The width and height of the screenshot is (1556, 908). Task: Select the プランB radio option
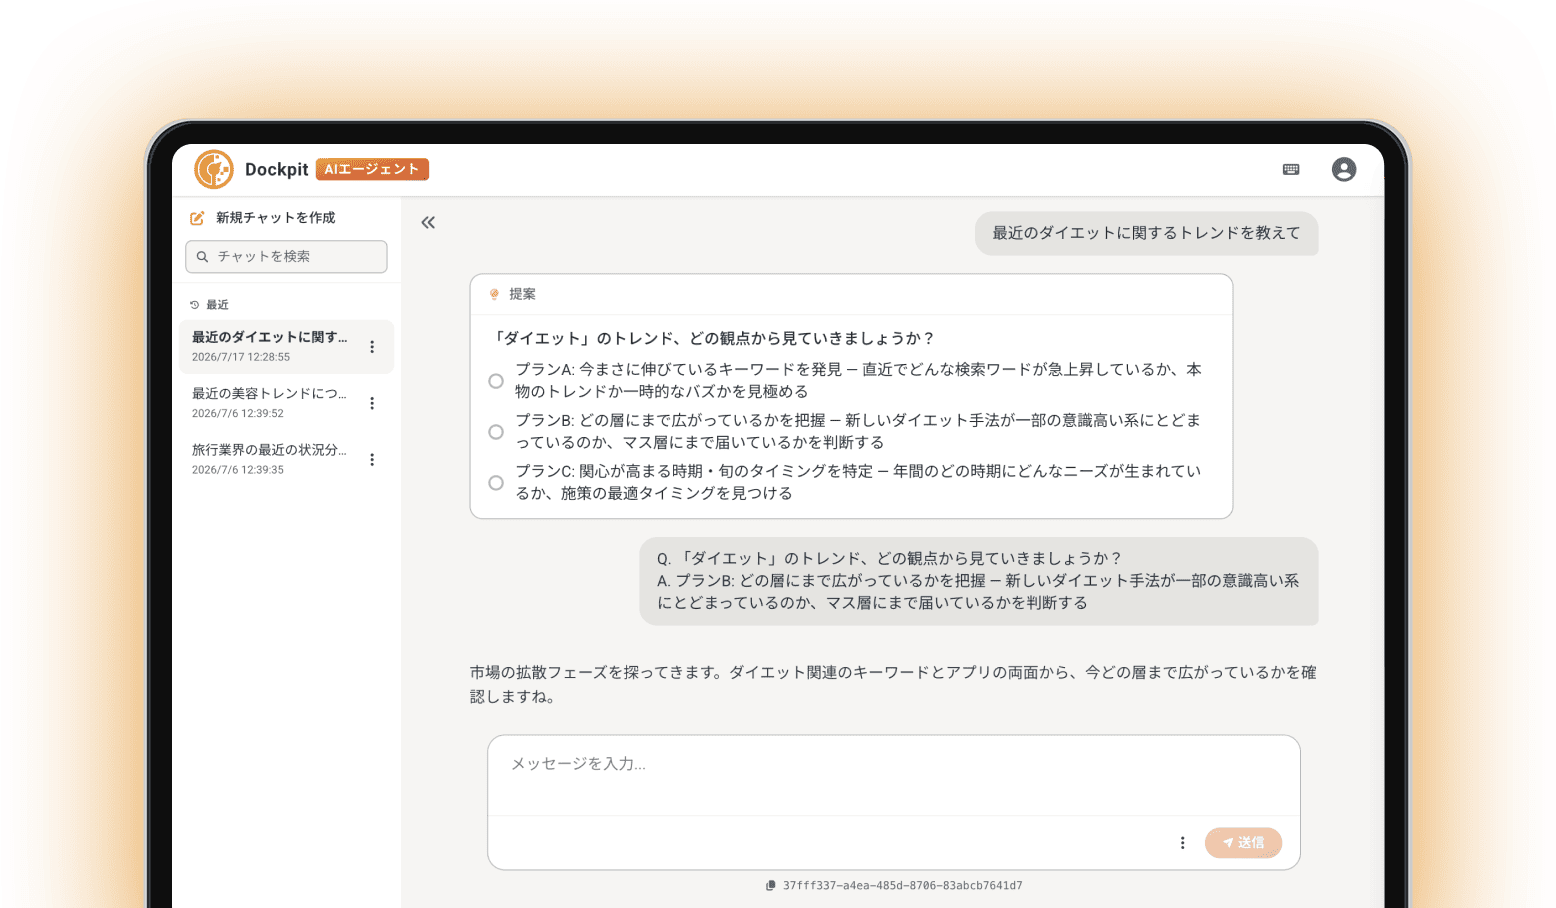496,432
